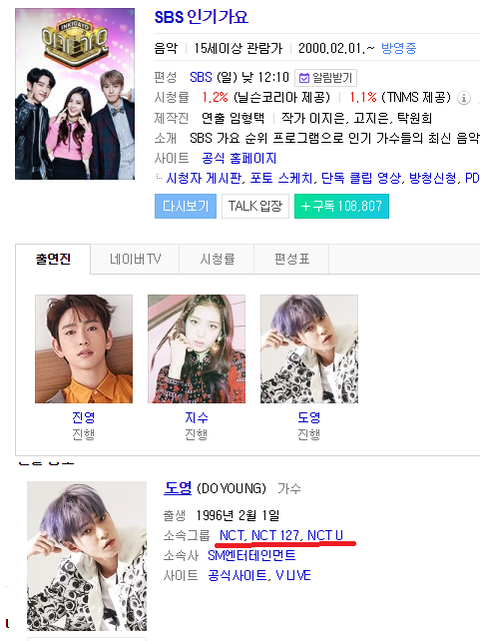The height and width of the screenshot is (641, 480).
Task: Click the TALK 입장 button
Action: [255, 206]
